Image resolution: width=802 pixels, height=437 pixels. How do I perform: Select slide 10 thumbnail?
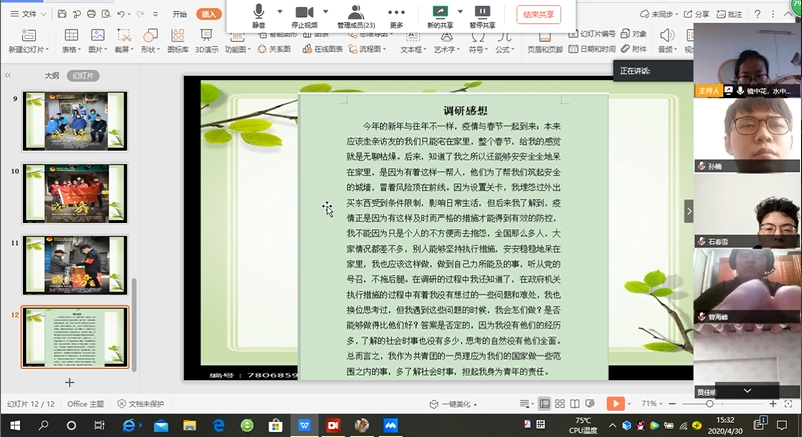[74, 186]
